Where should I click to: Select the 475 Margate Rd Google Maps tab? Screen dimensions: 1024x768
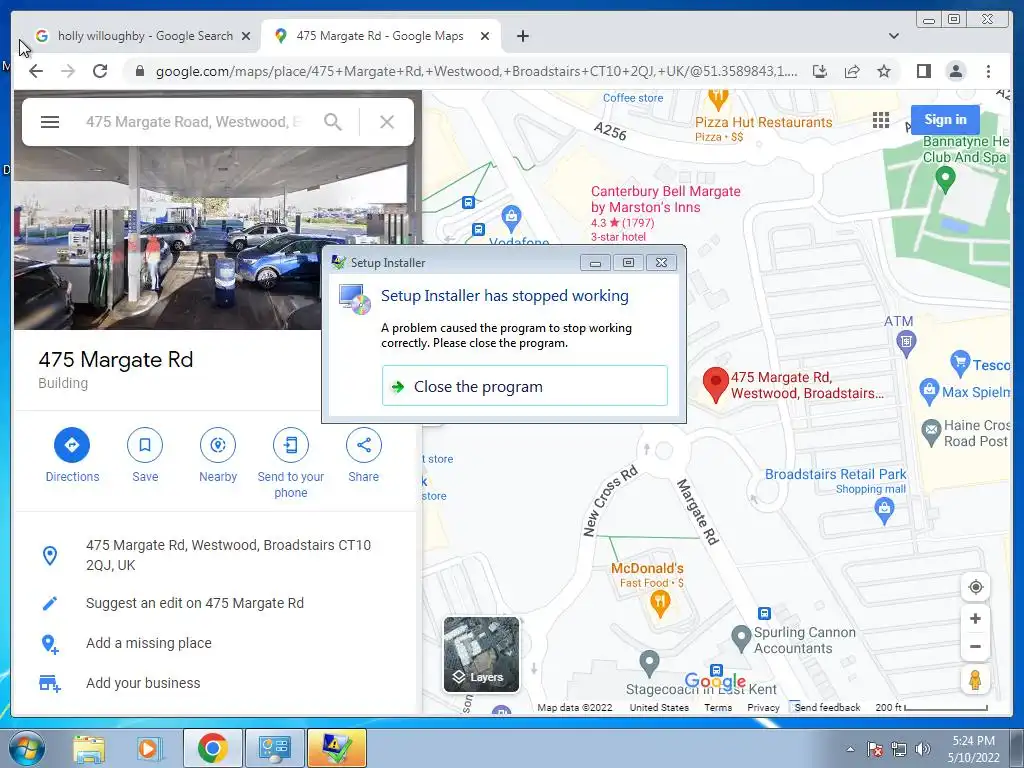coord(379,36)
